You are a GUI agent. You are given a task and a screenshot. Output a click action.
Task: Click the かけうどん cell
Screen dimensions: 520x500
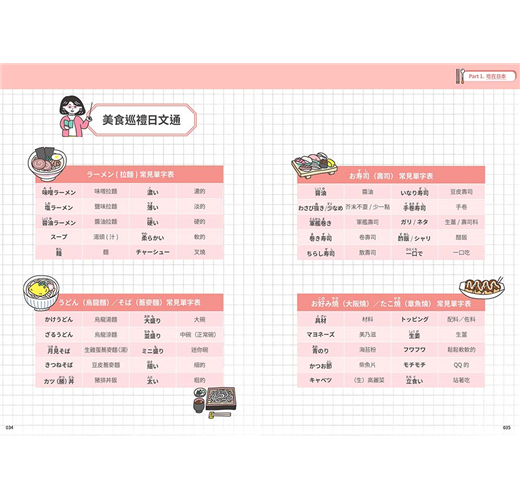pyautogui.click(x=59, y=319)
